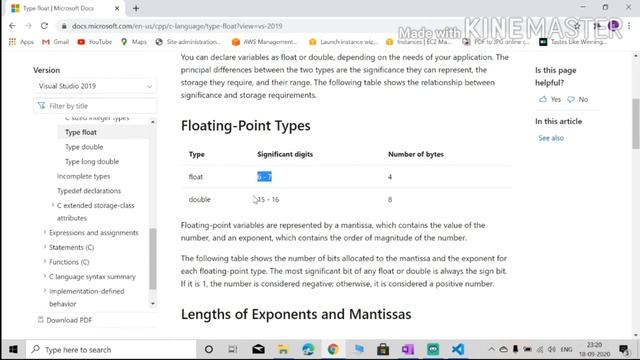This screenshot has width=640, height=360.
Task: Open Microsoft Store on the taskbar
Action: pyautogui.click(x=383, y=349)
